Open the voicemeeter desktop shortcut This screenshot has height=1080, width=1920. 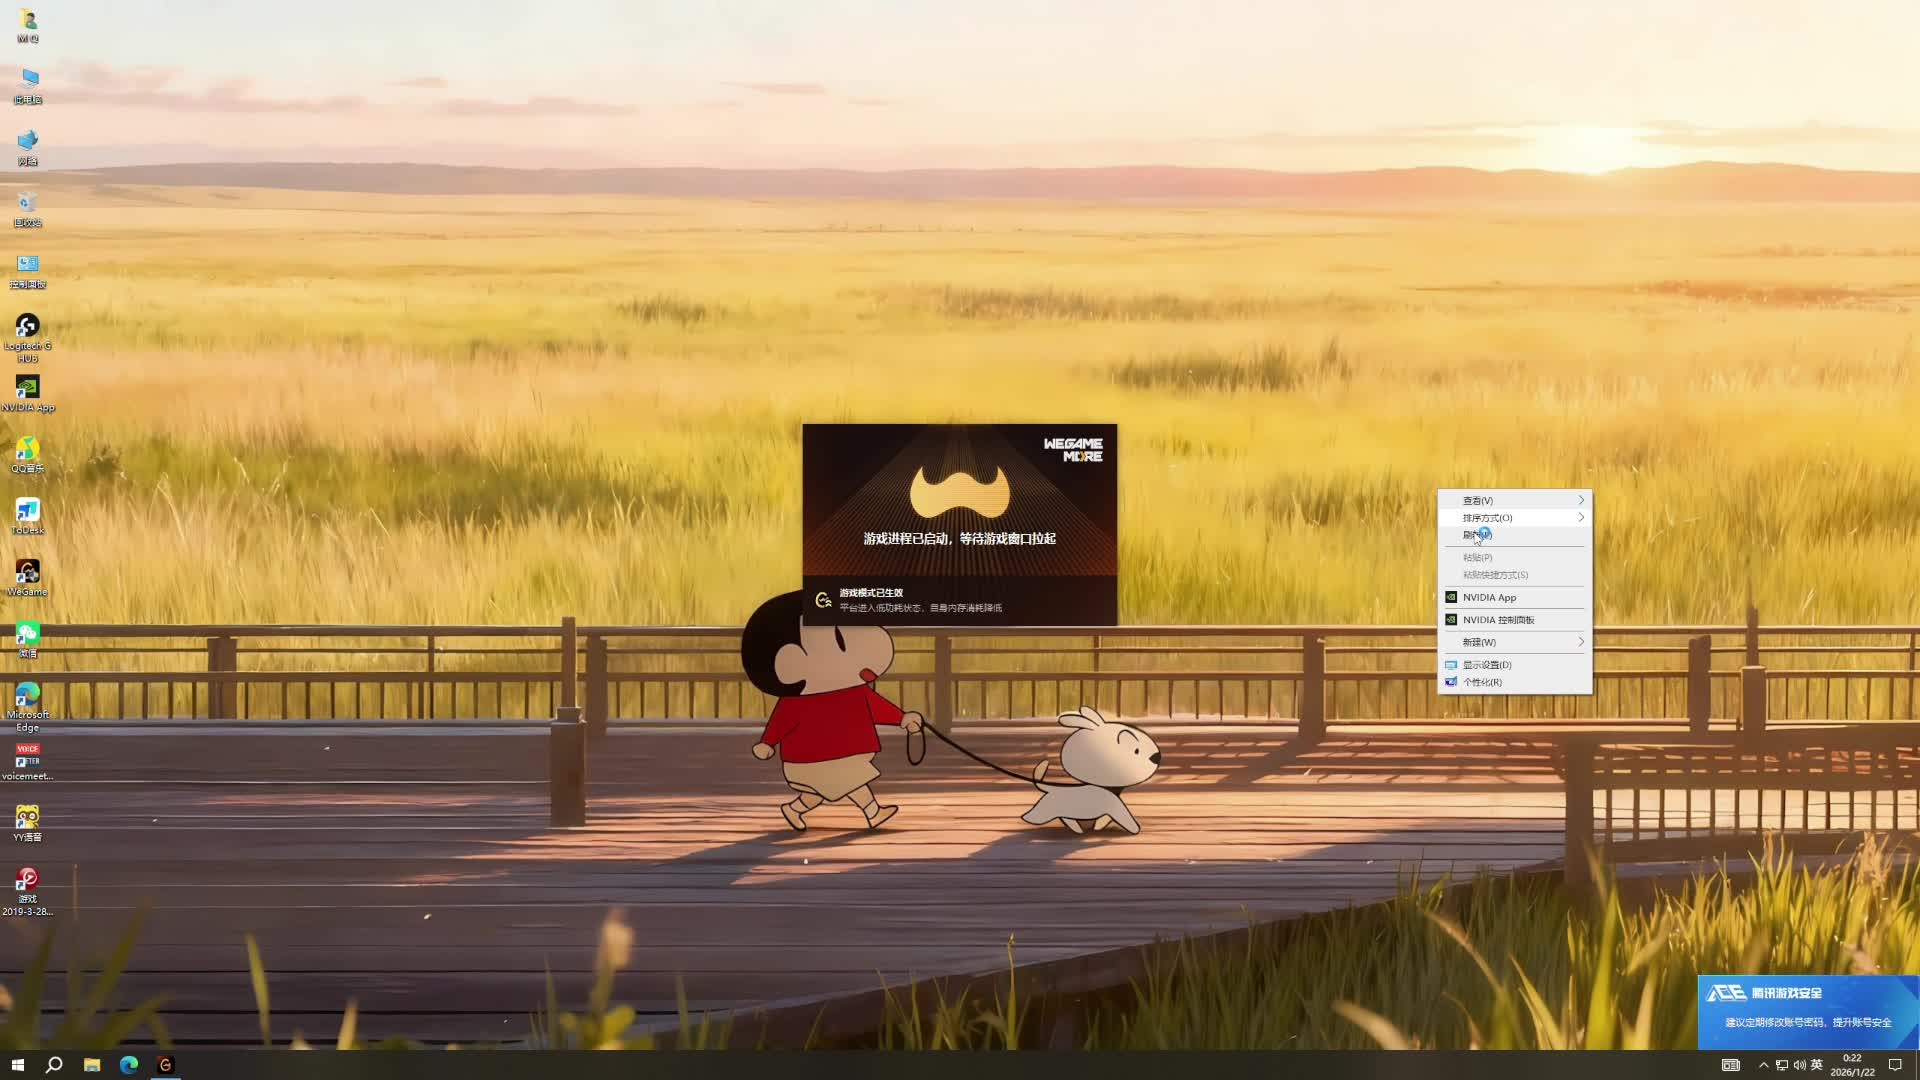(27, 757)
